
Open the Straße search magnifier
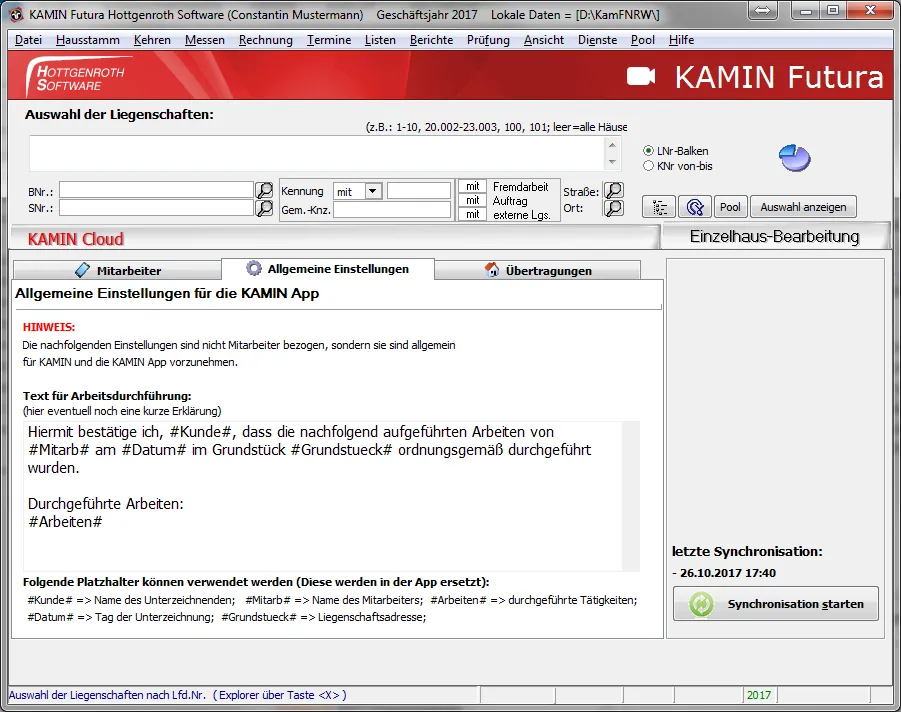613,190
